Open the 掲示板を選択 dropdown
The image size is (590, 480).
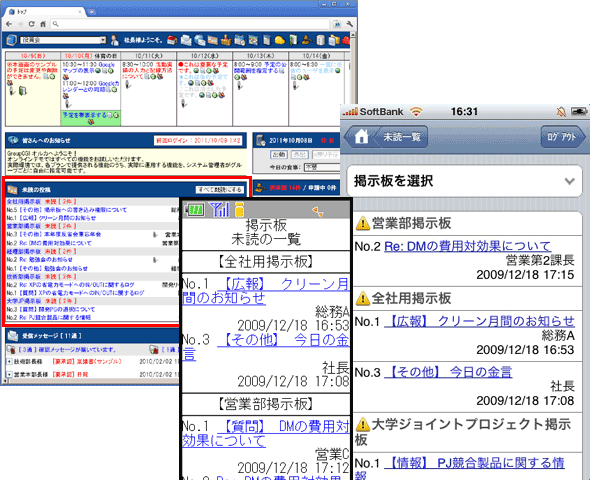point(464,181)
